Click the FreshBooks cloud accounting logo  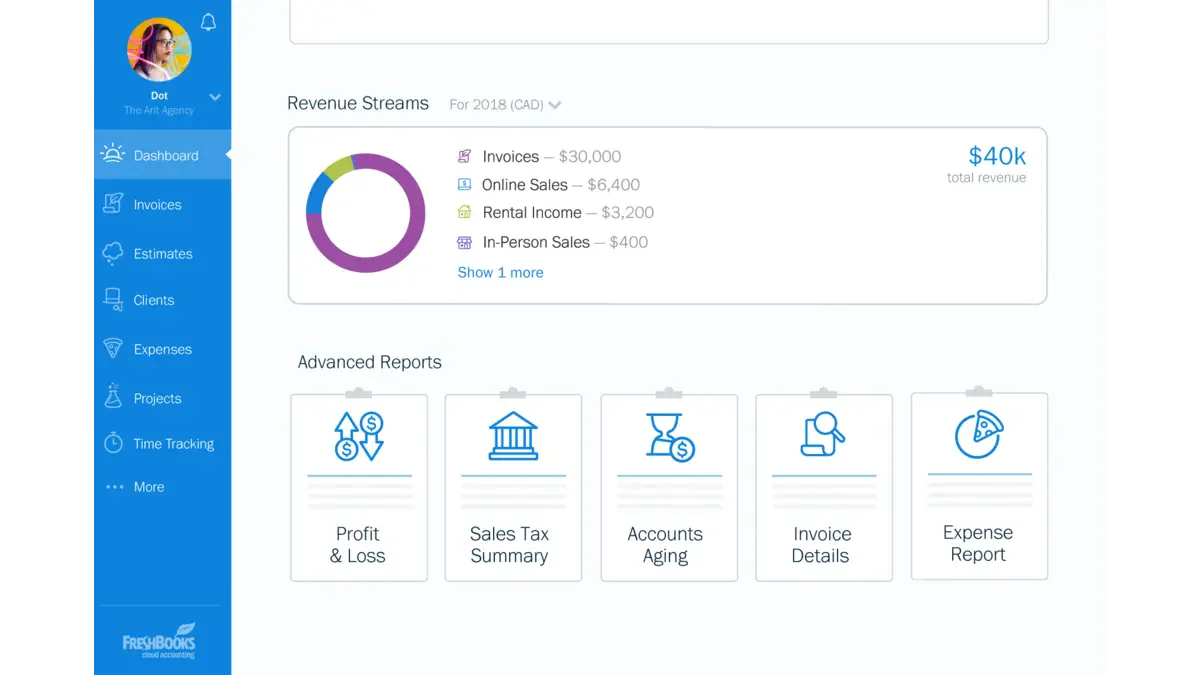[159, 640]
